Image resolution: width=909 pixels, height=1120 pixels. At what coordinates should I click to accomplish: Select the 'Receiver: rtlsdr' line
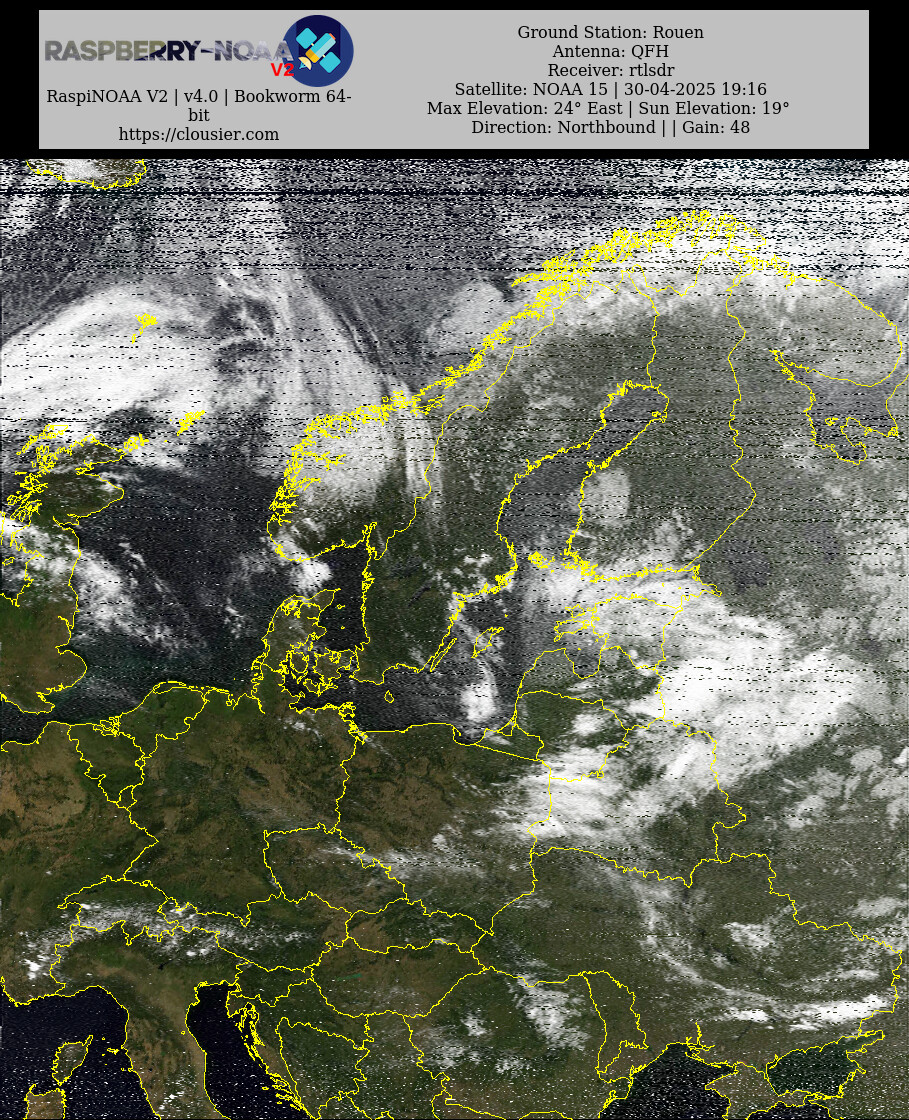point(611,70)
